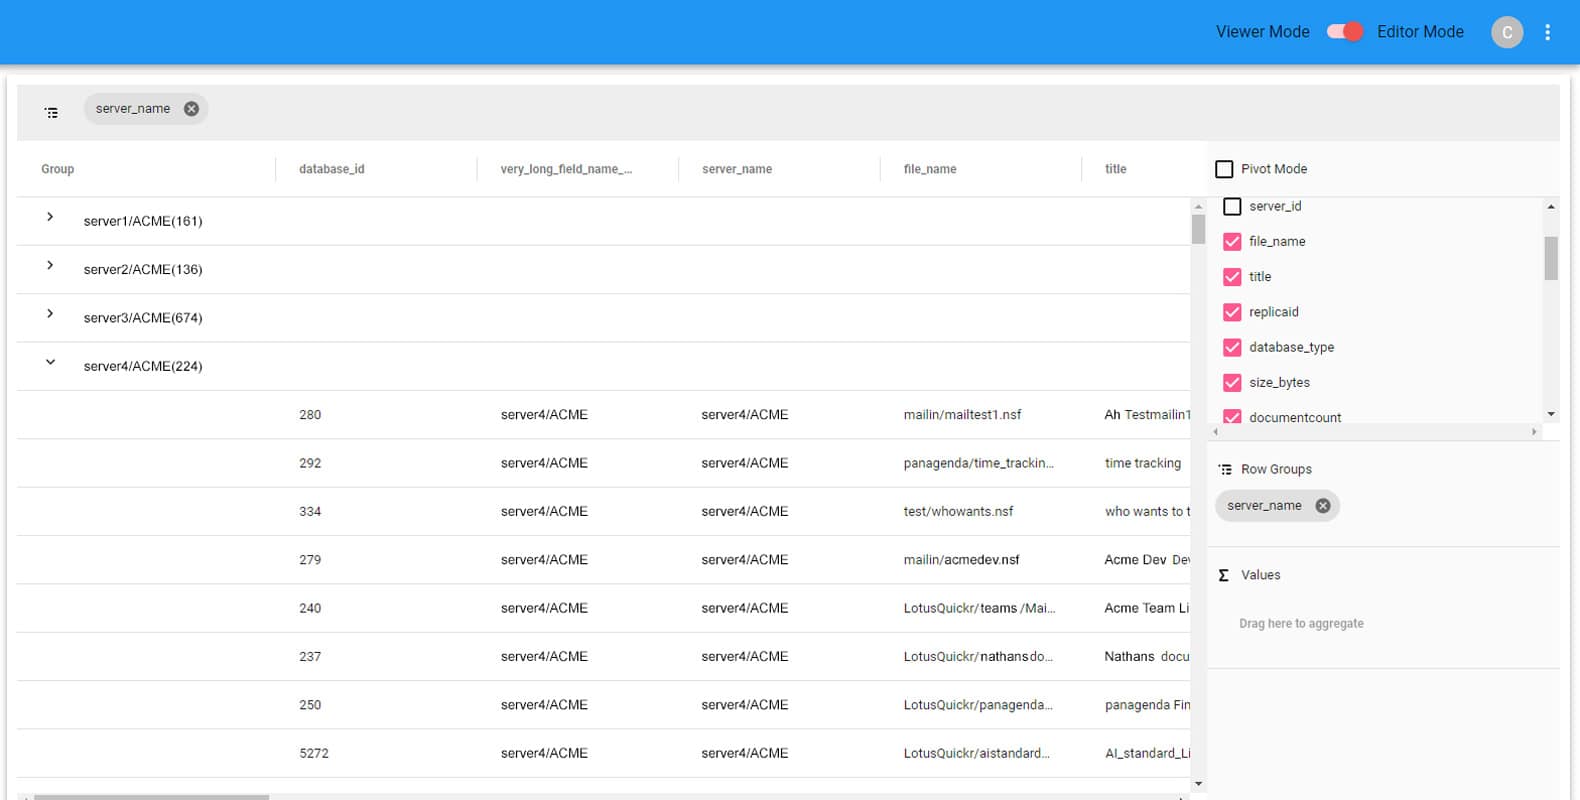This screenshot has height=800, width=1580.
Task: Expand the server1/ACME(161) group
Action: coord(50,217)
